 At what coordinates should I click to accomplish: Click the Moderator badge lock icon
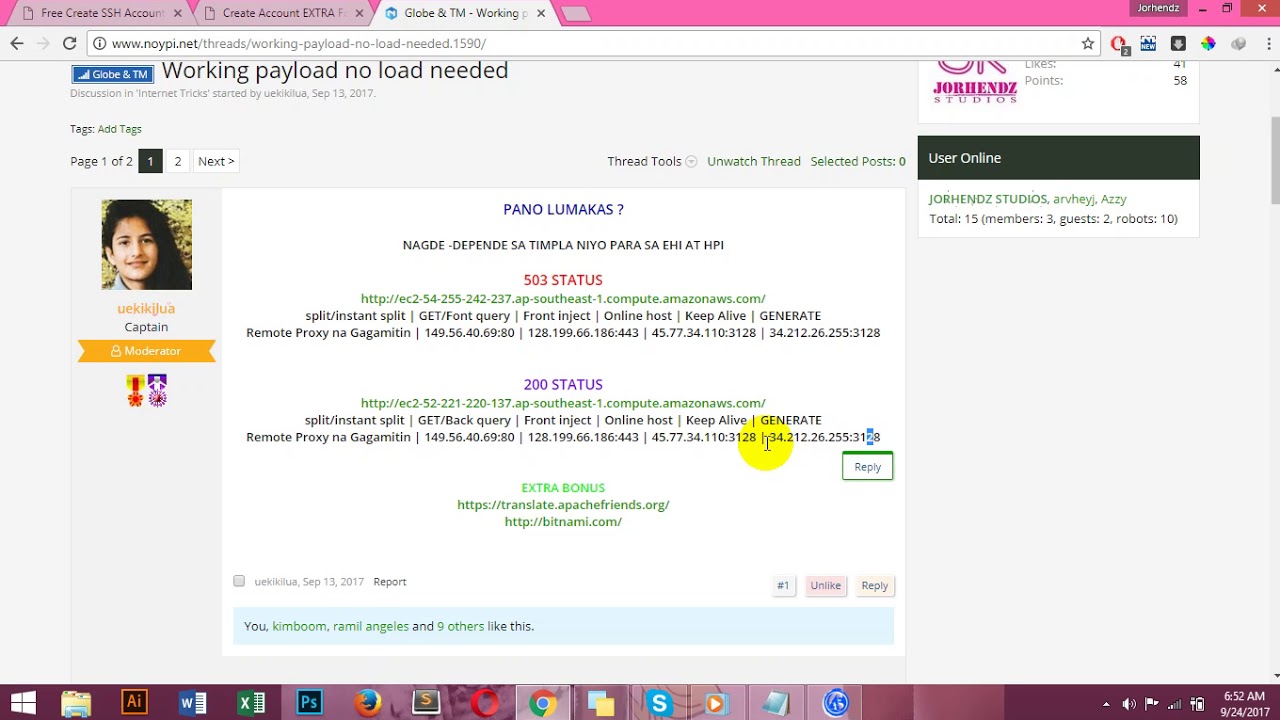116,351
